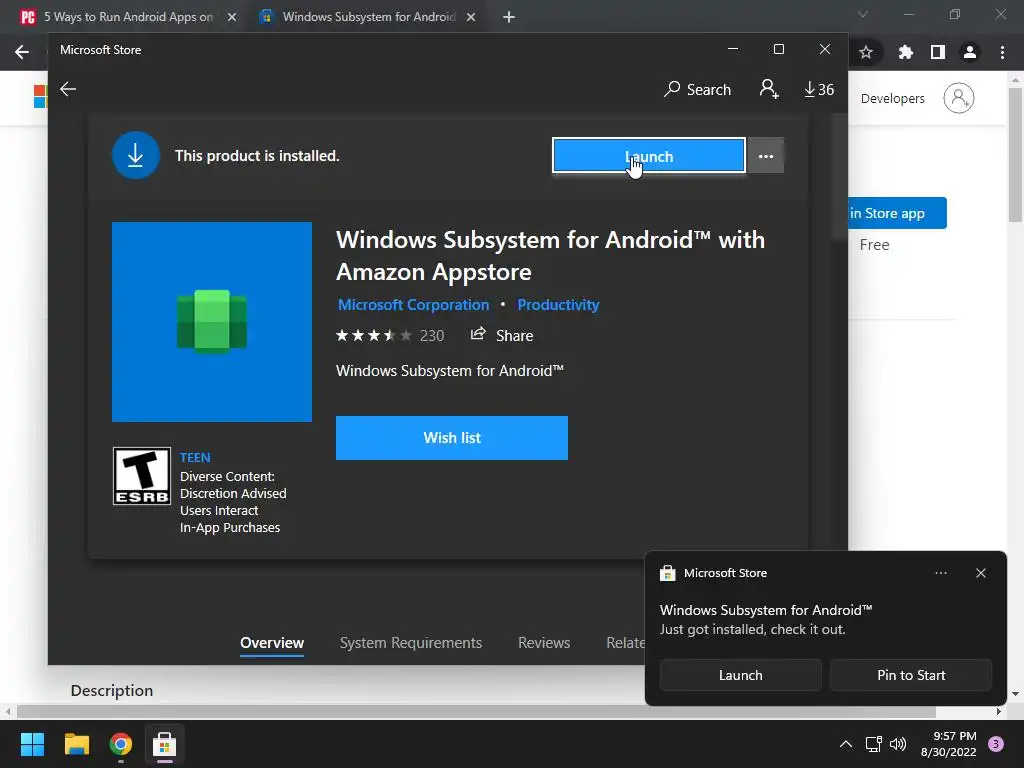Open the clock showing 9:57 PM

point(948,744)
